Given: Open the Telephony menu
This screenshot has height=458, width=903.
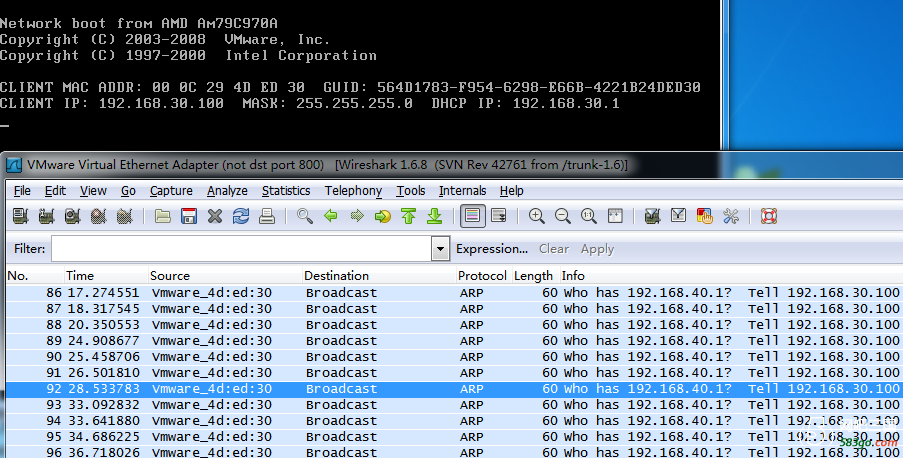Looking at the screenshot, I should point(354,191).
